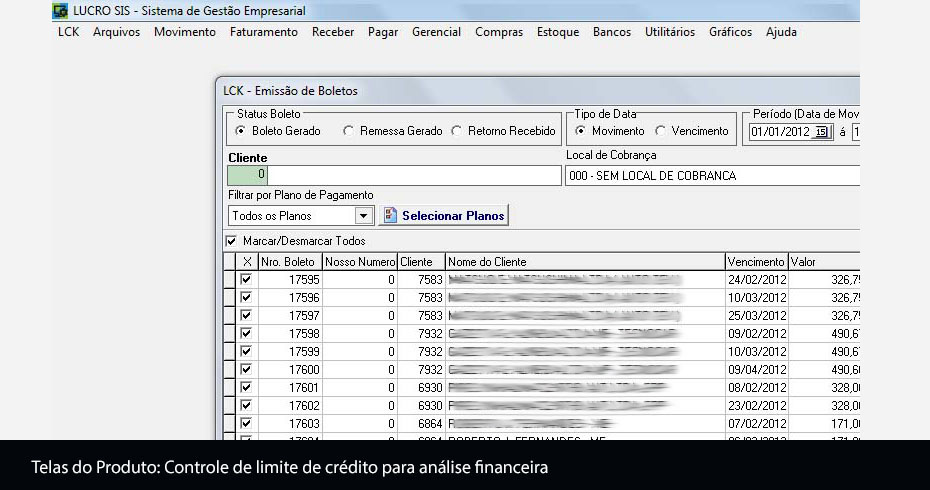Uncheck boleto 17602 row checkbox
Viewport: 930px width, 490px height.
[246, 405]
